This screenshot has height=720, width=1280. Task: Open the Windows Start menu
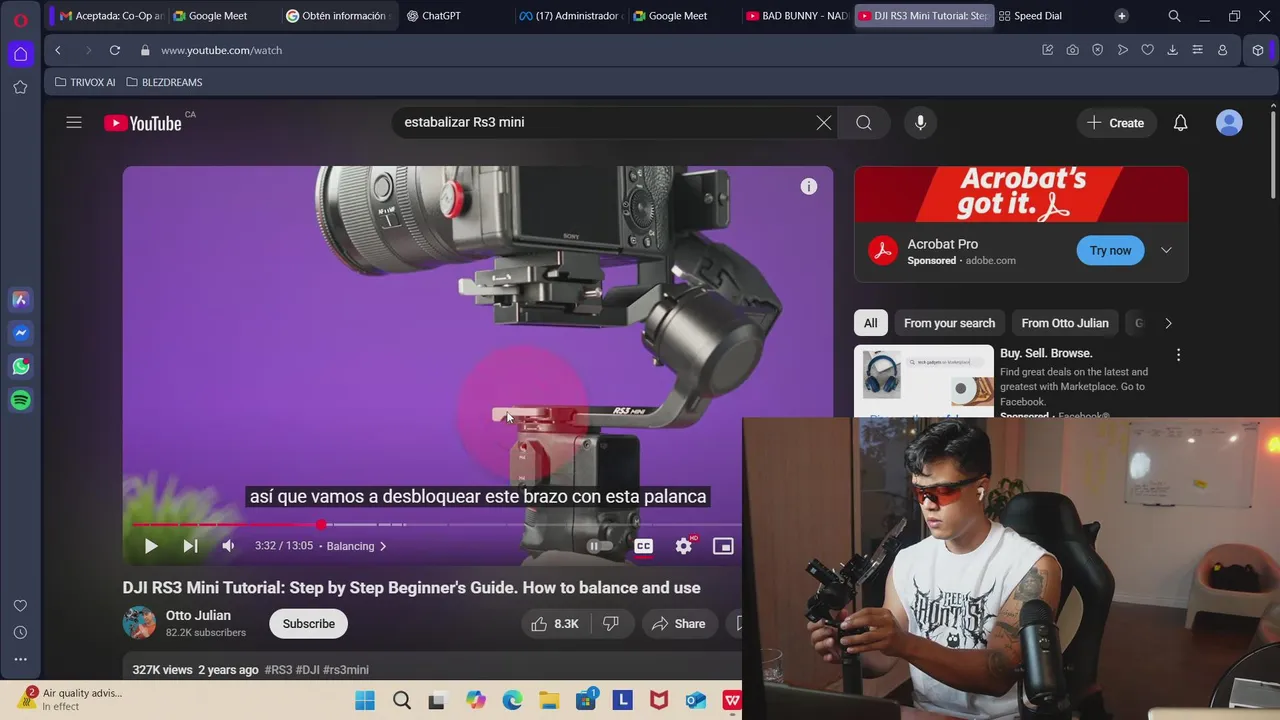click(x=365, y=700)
